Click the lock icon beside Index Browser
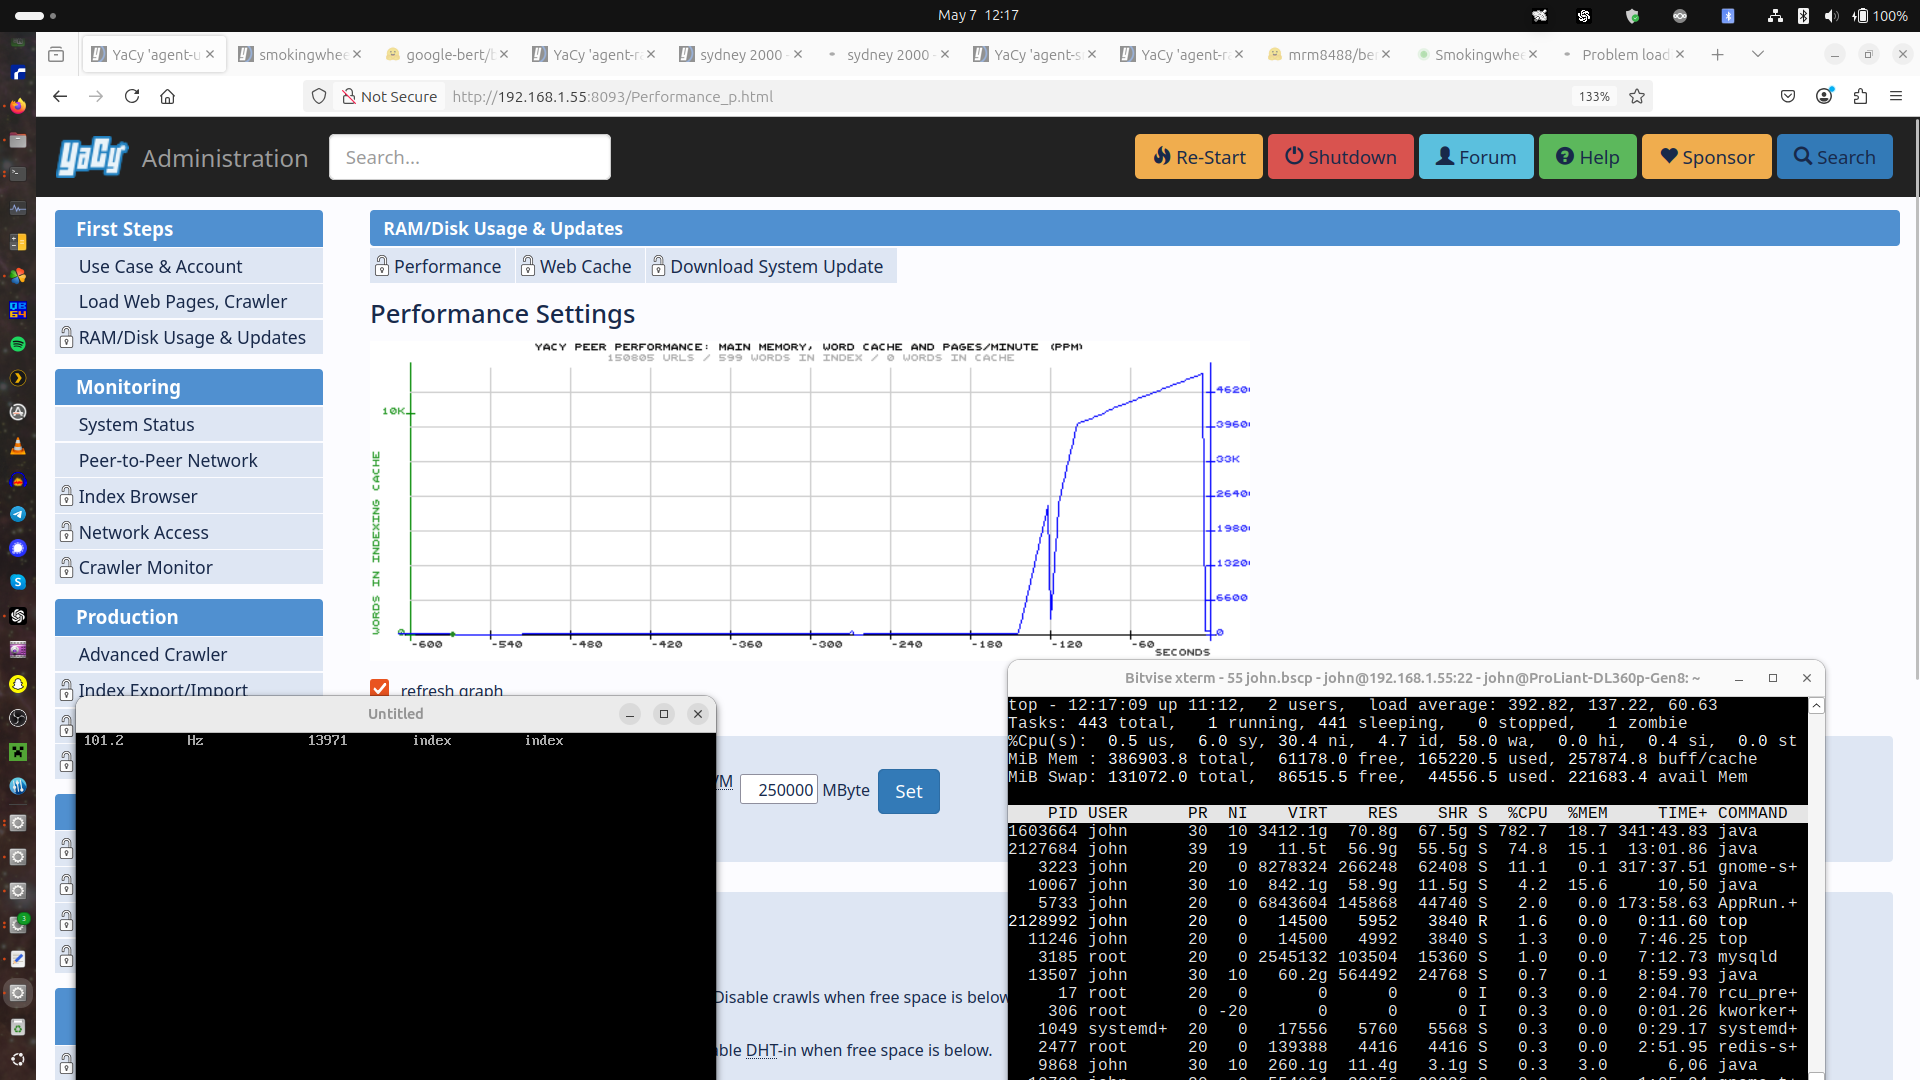The width and height of the screenshot is (1920, 1080). (x=66, y=496)
